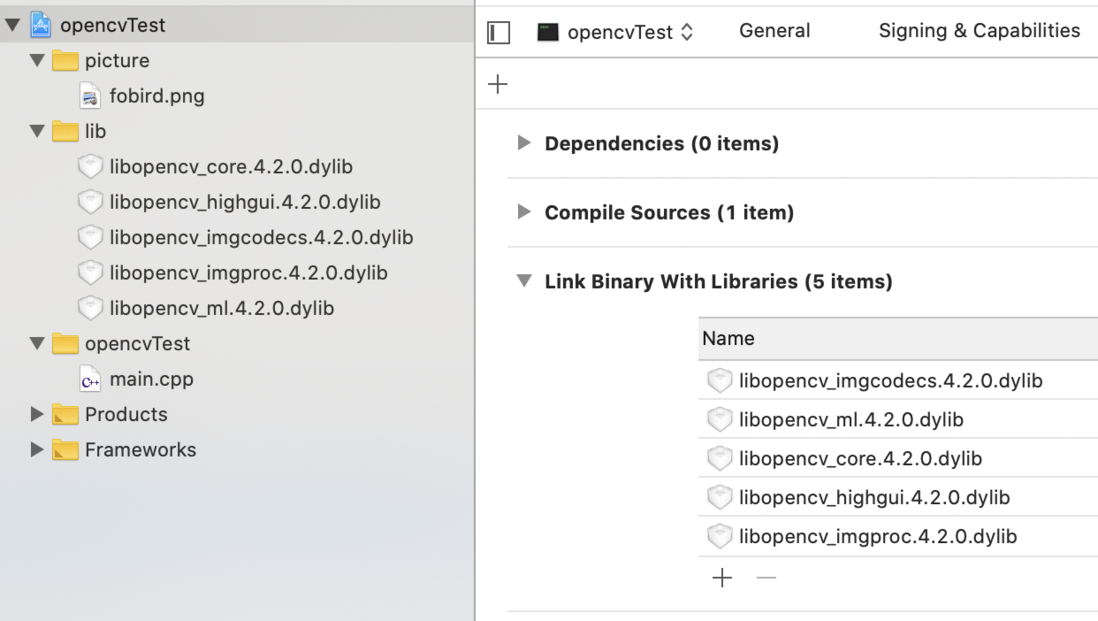Select the Products group name

[x=126, y=414]
